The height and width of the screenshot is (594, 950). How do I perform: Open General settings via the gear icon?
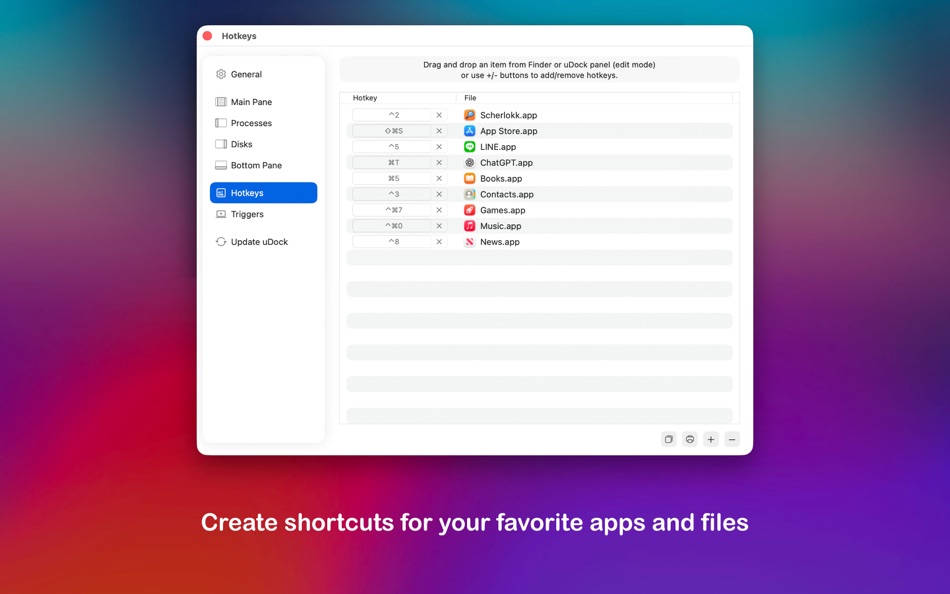[221, 74]
